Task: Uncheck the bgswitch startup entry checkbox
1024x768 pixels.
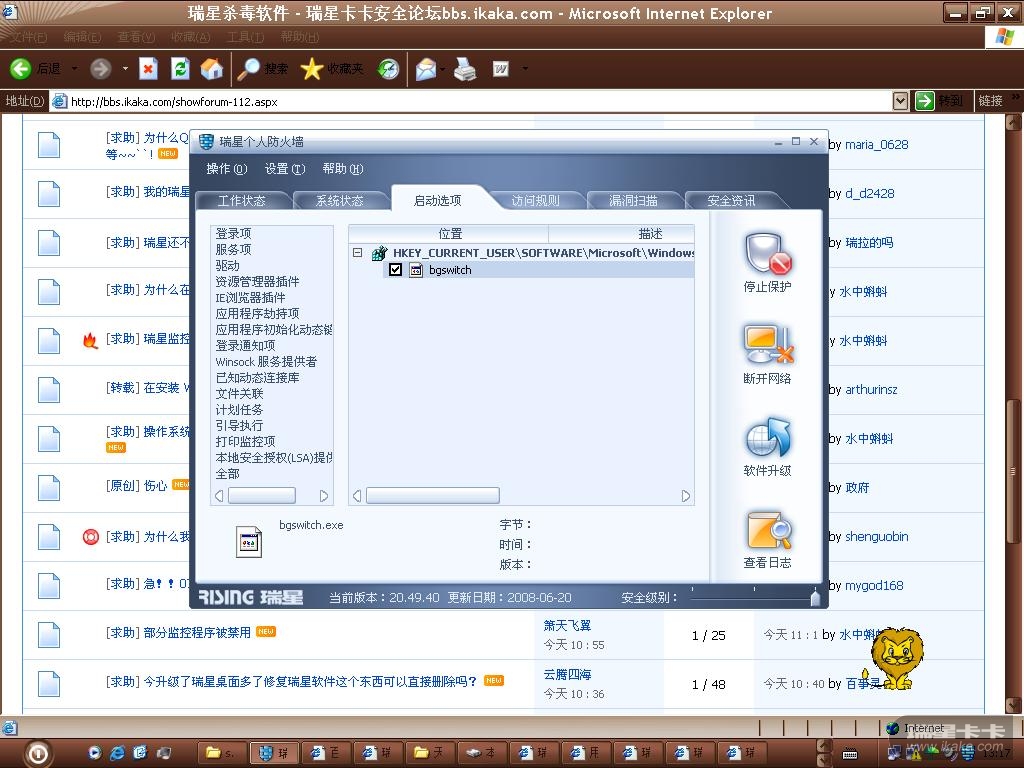Action: (x=395, y=269)
